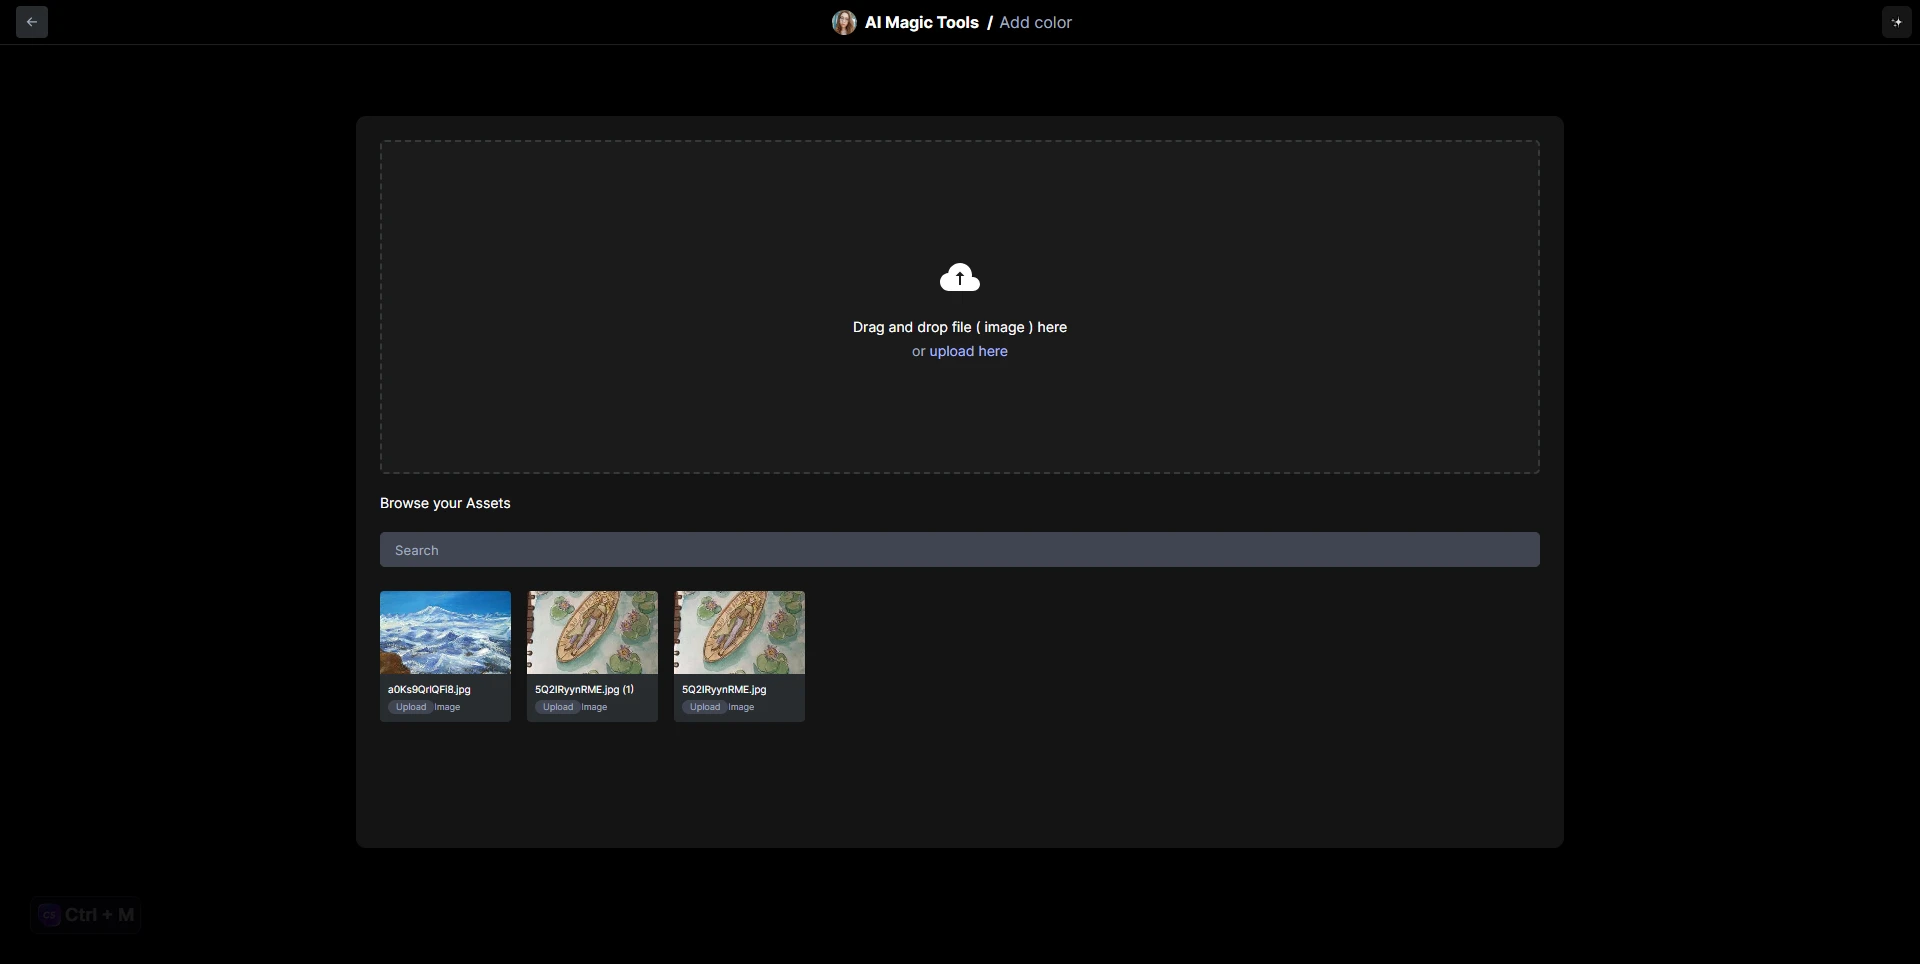Open the AI Magic Tools breadcrumb
Image resolution: width=1920 pixels, height=964 pixels.
(922, 22)
